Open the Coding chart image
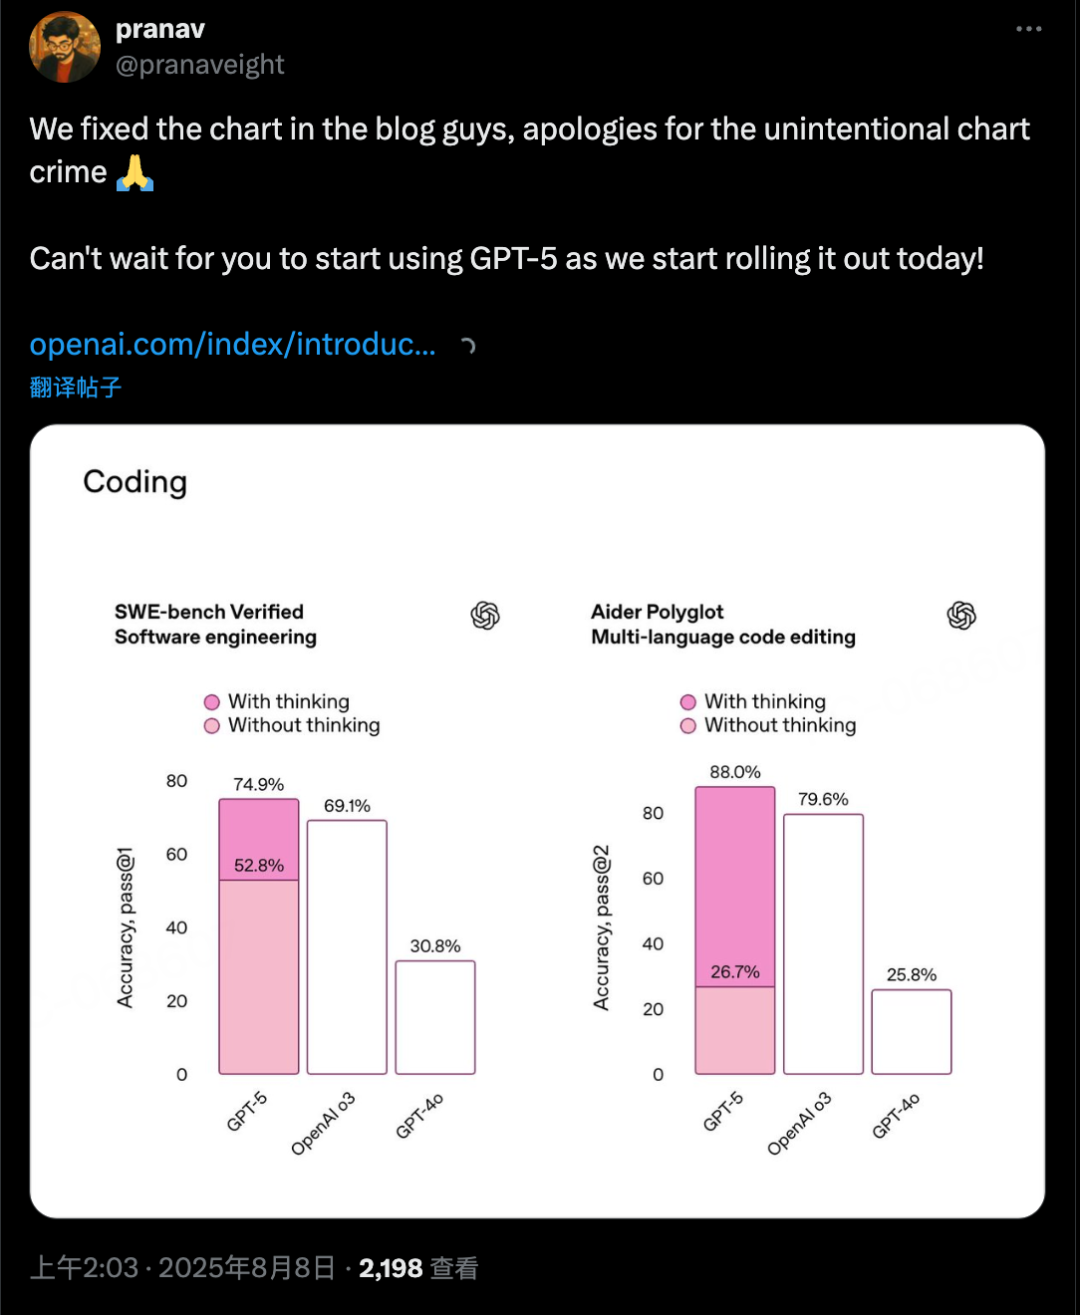 point(538,821)
